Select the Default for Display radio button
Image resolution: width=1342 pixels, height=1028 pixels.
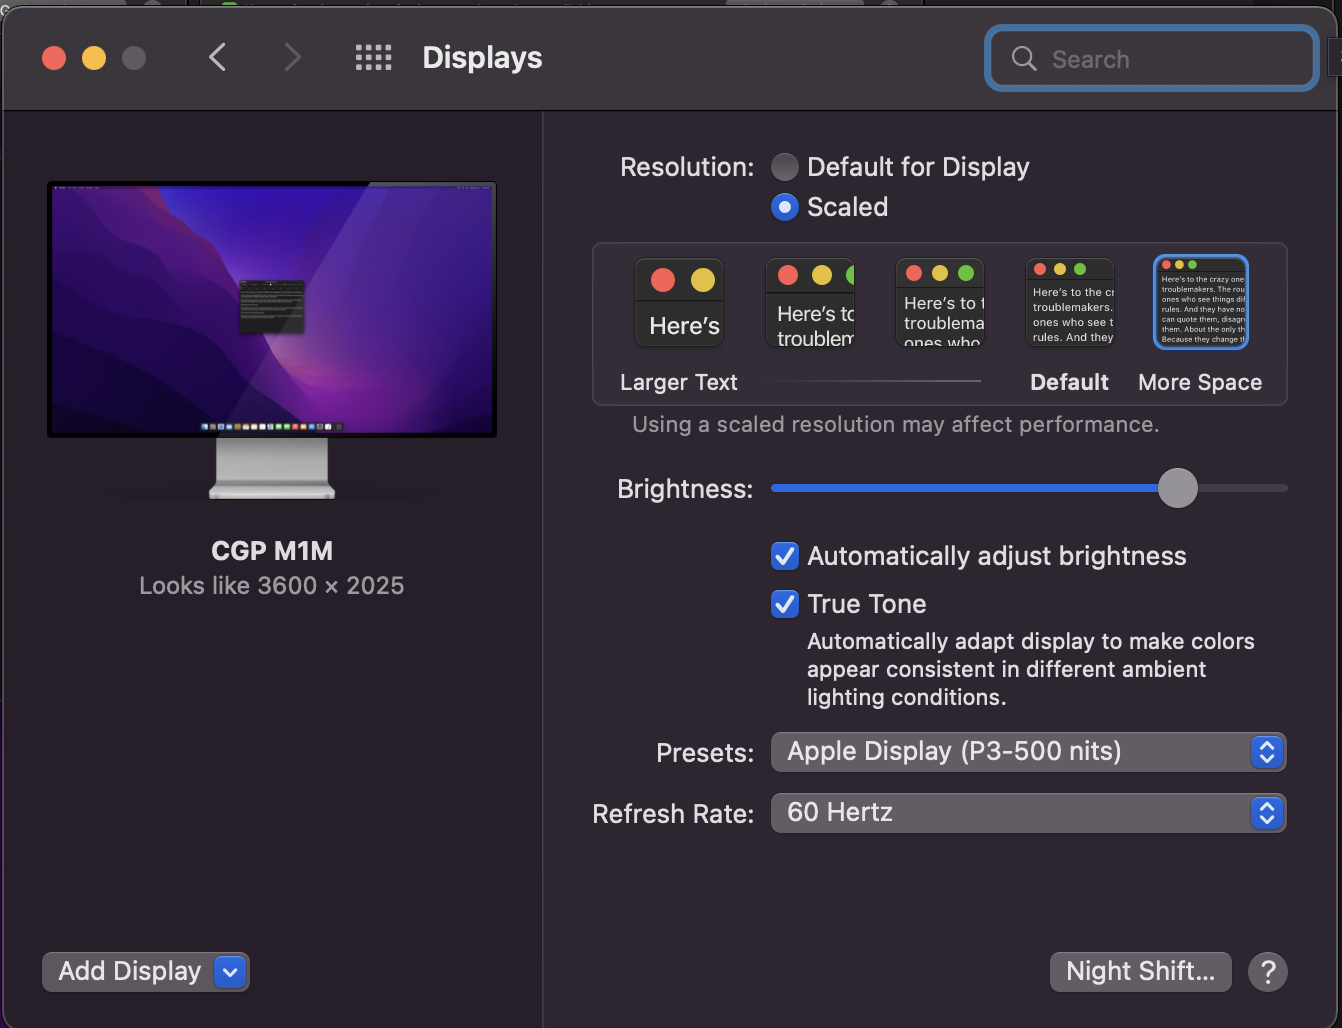[x=785, y=167]
